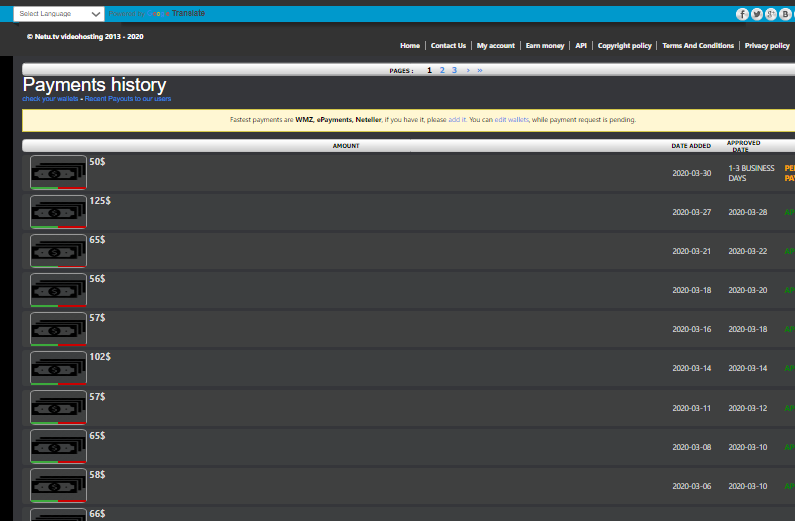Click the Twitter share icon
This screenshot has height=521, width=795.
[757, 14]
